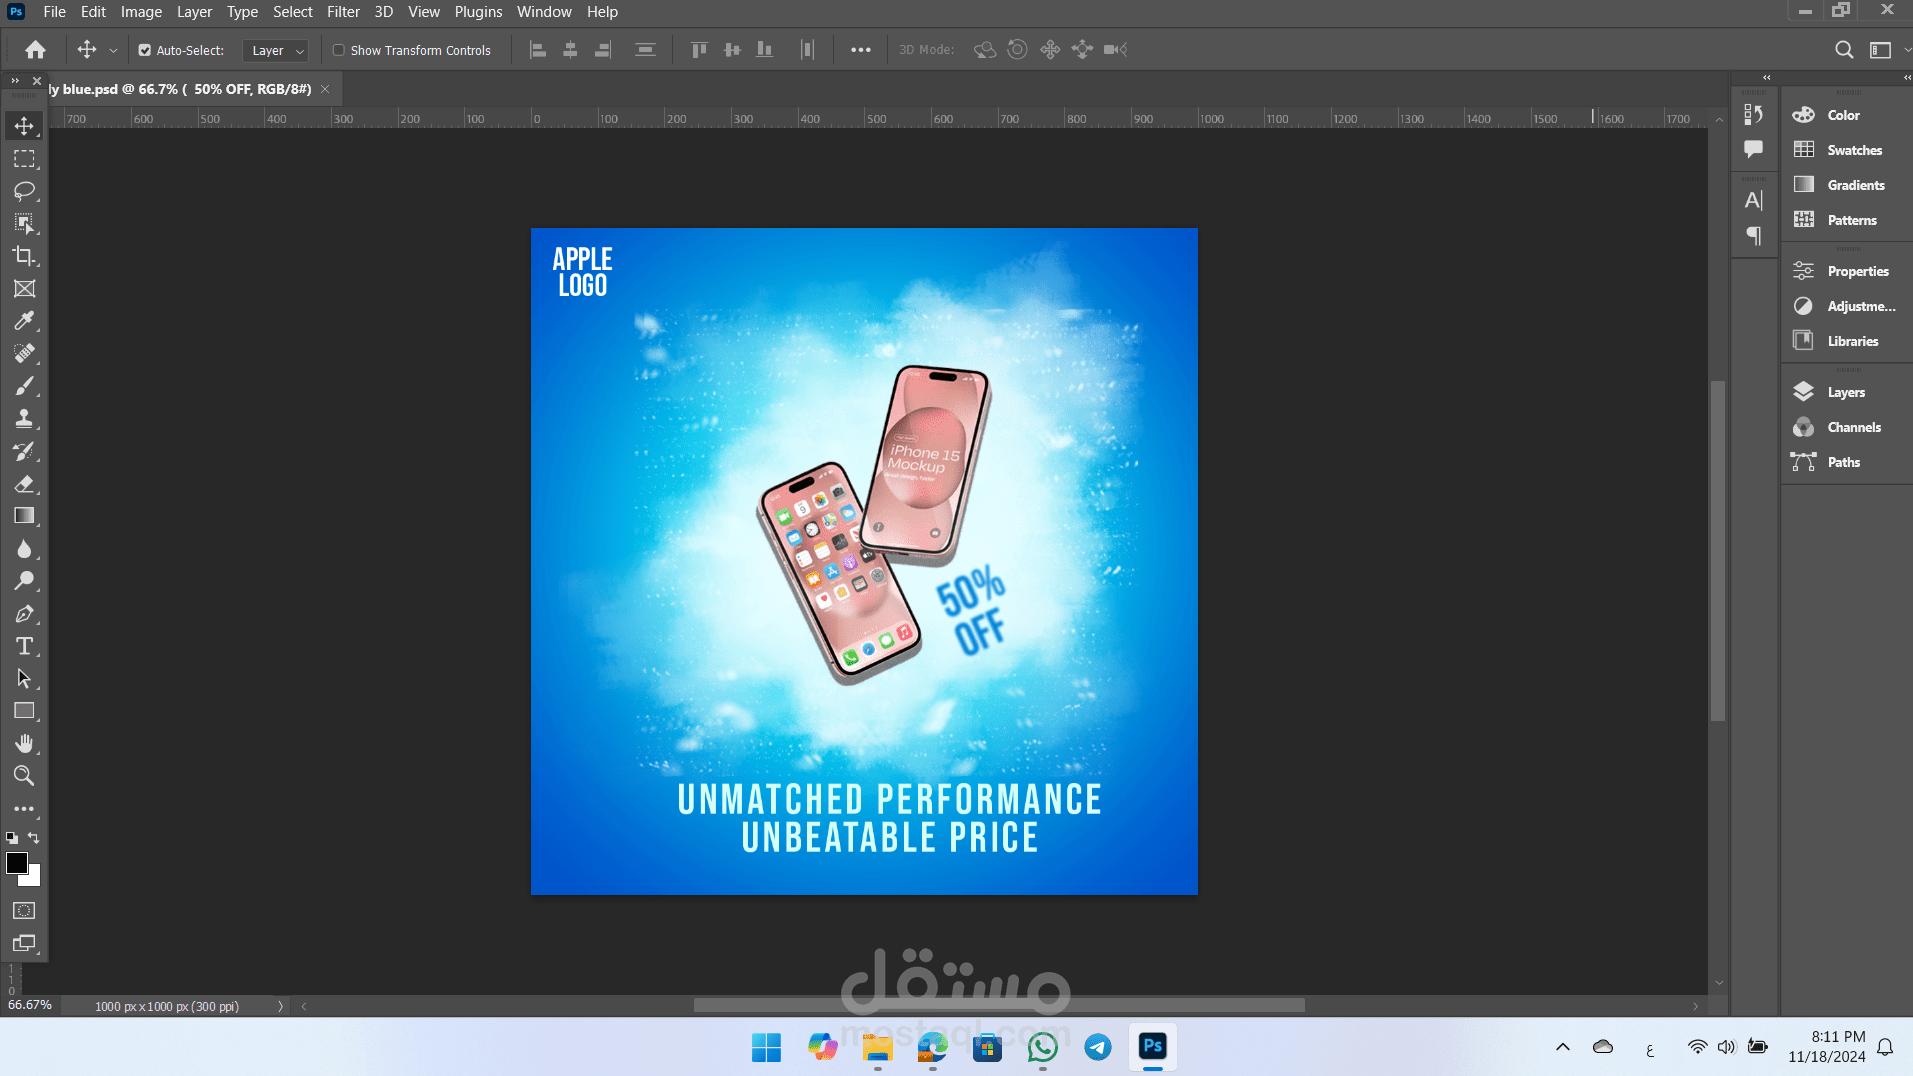
Task: Open the Search icon in options bar
Action: pos(1844,50)
